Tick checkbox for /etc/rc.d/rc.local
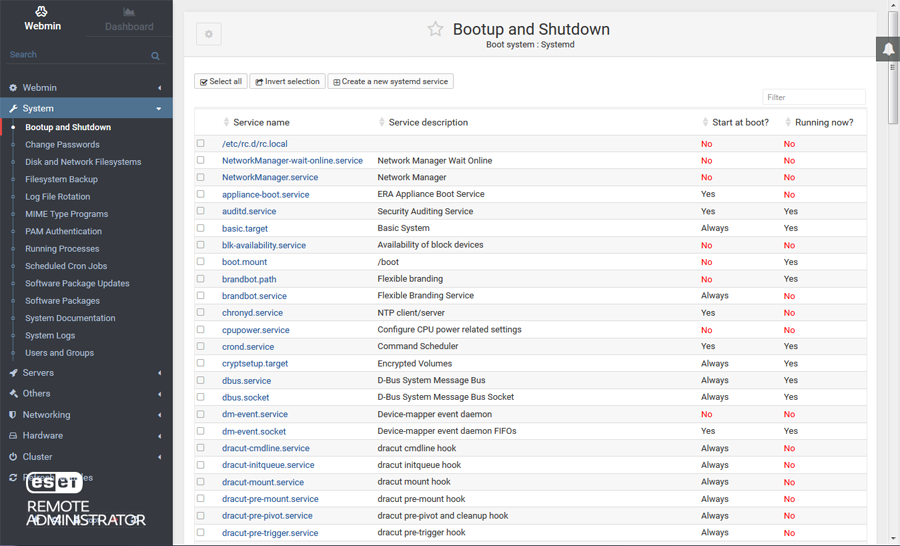 pyautogui.click(x=200, y=143)
